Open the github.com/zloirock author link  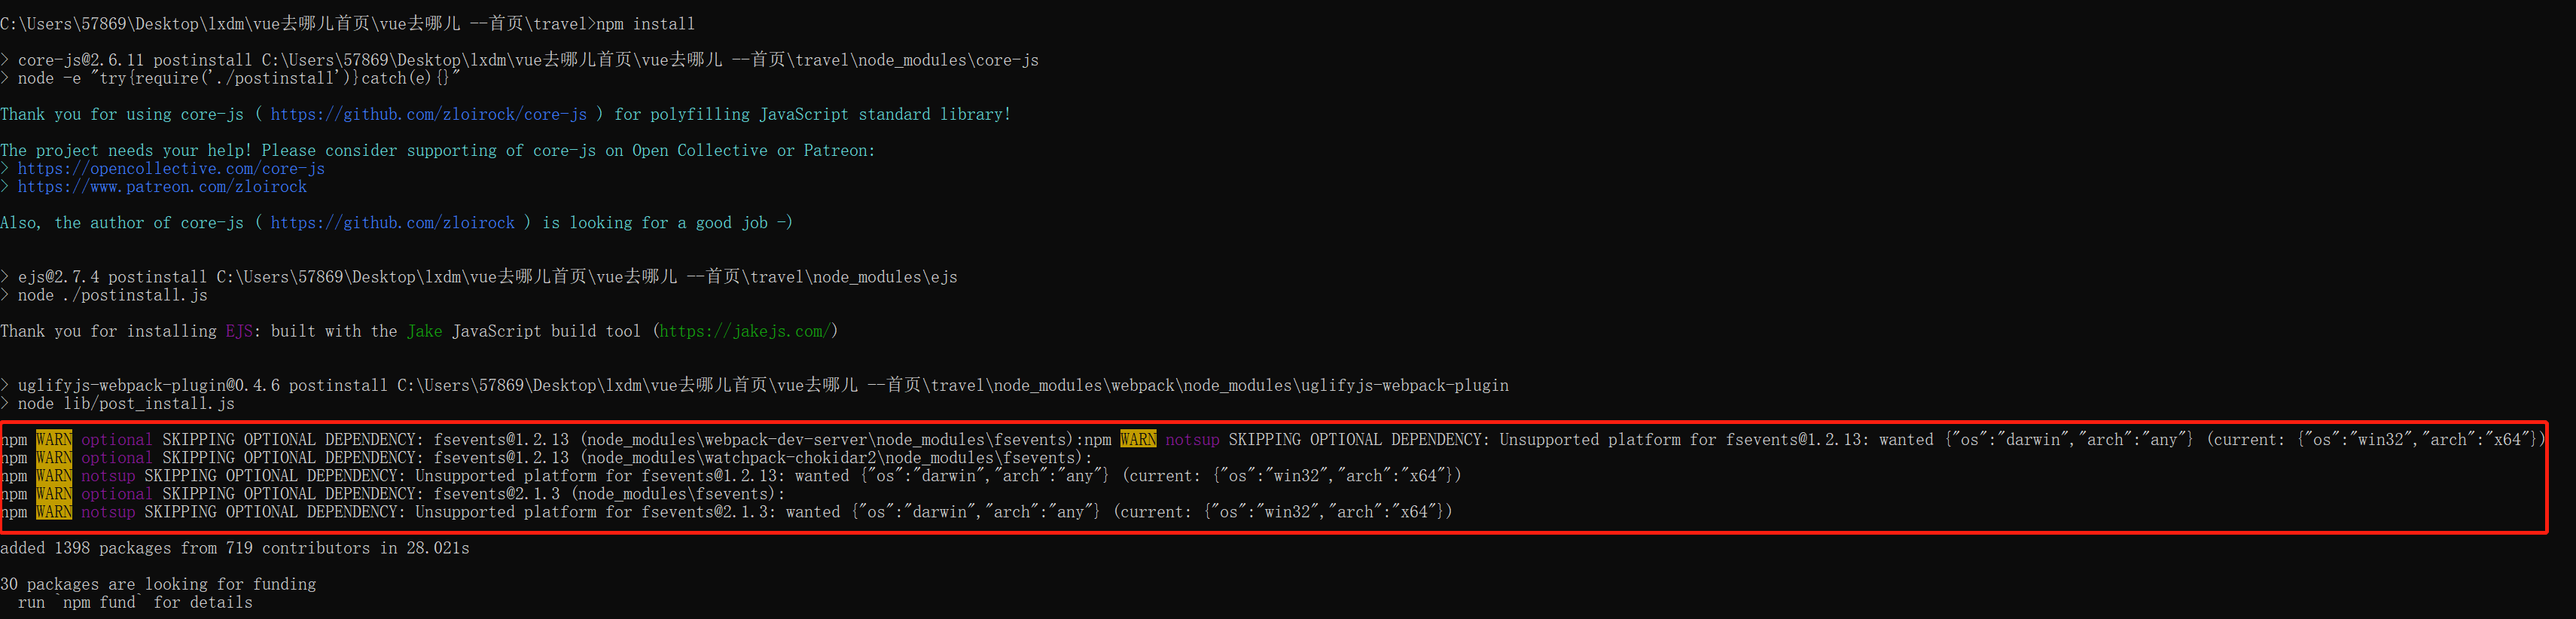coord(392,223)
